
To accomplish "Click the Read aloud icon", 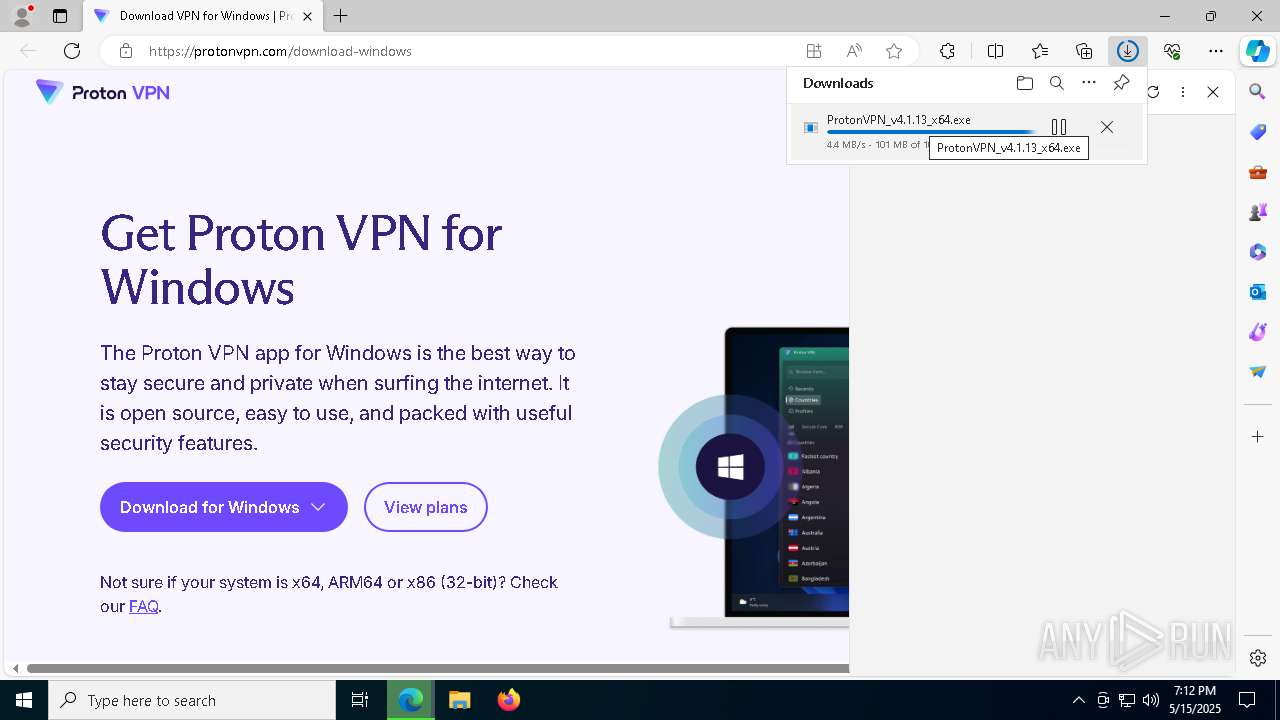I will pos(854,51).
